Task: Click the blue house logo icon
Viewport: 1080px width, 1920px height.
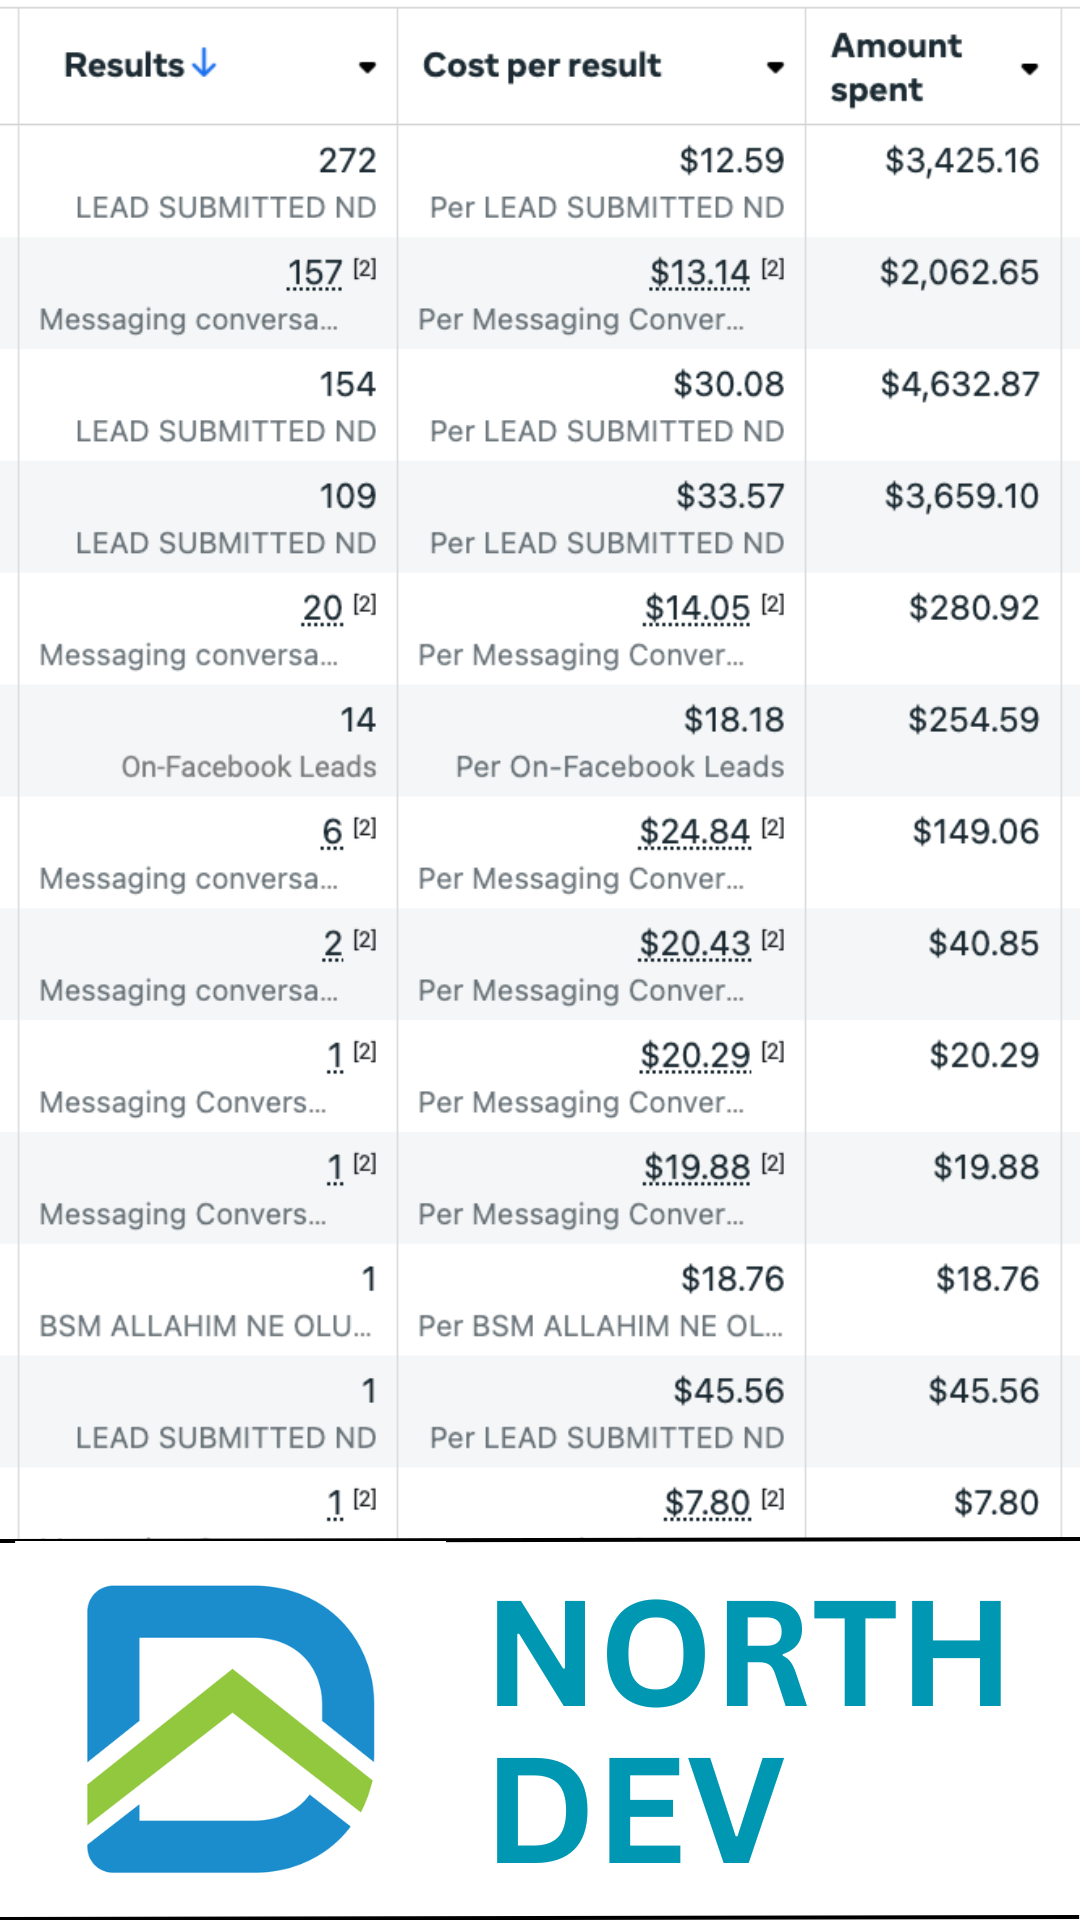Action: tap(231, 1728)
